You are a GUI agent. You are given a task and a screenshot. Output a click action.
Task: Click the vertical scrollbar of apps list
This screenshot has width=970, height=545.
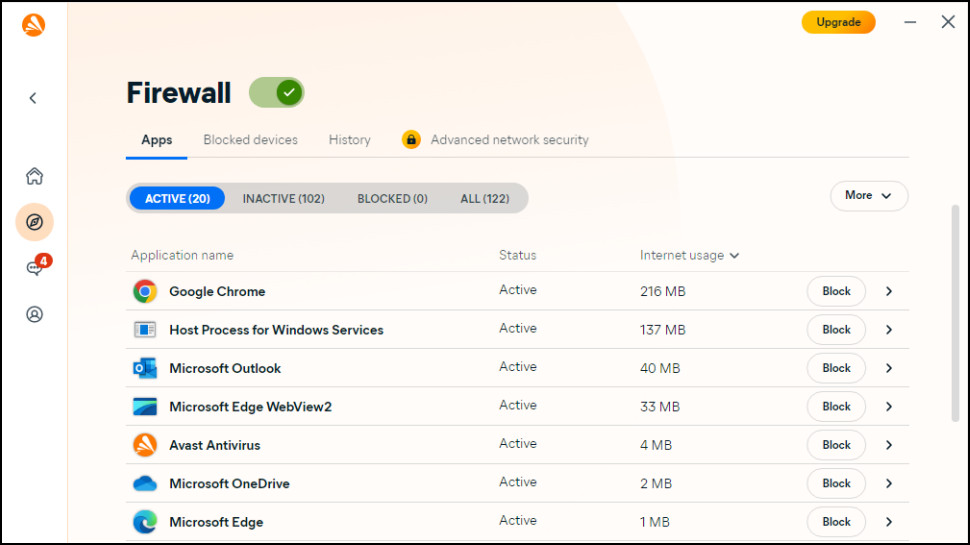[x=955, y=314]
